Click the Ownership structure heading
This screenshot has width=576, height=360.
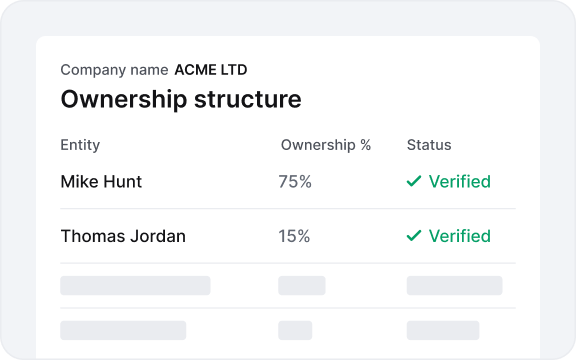coord(181,99)
